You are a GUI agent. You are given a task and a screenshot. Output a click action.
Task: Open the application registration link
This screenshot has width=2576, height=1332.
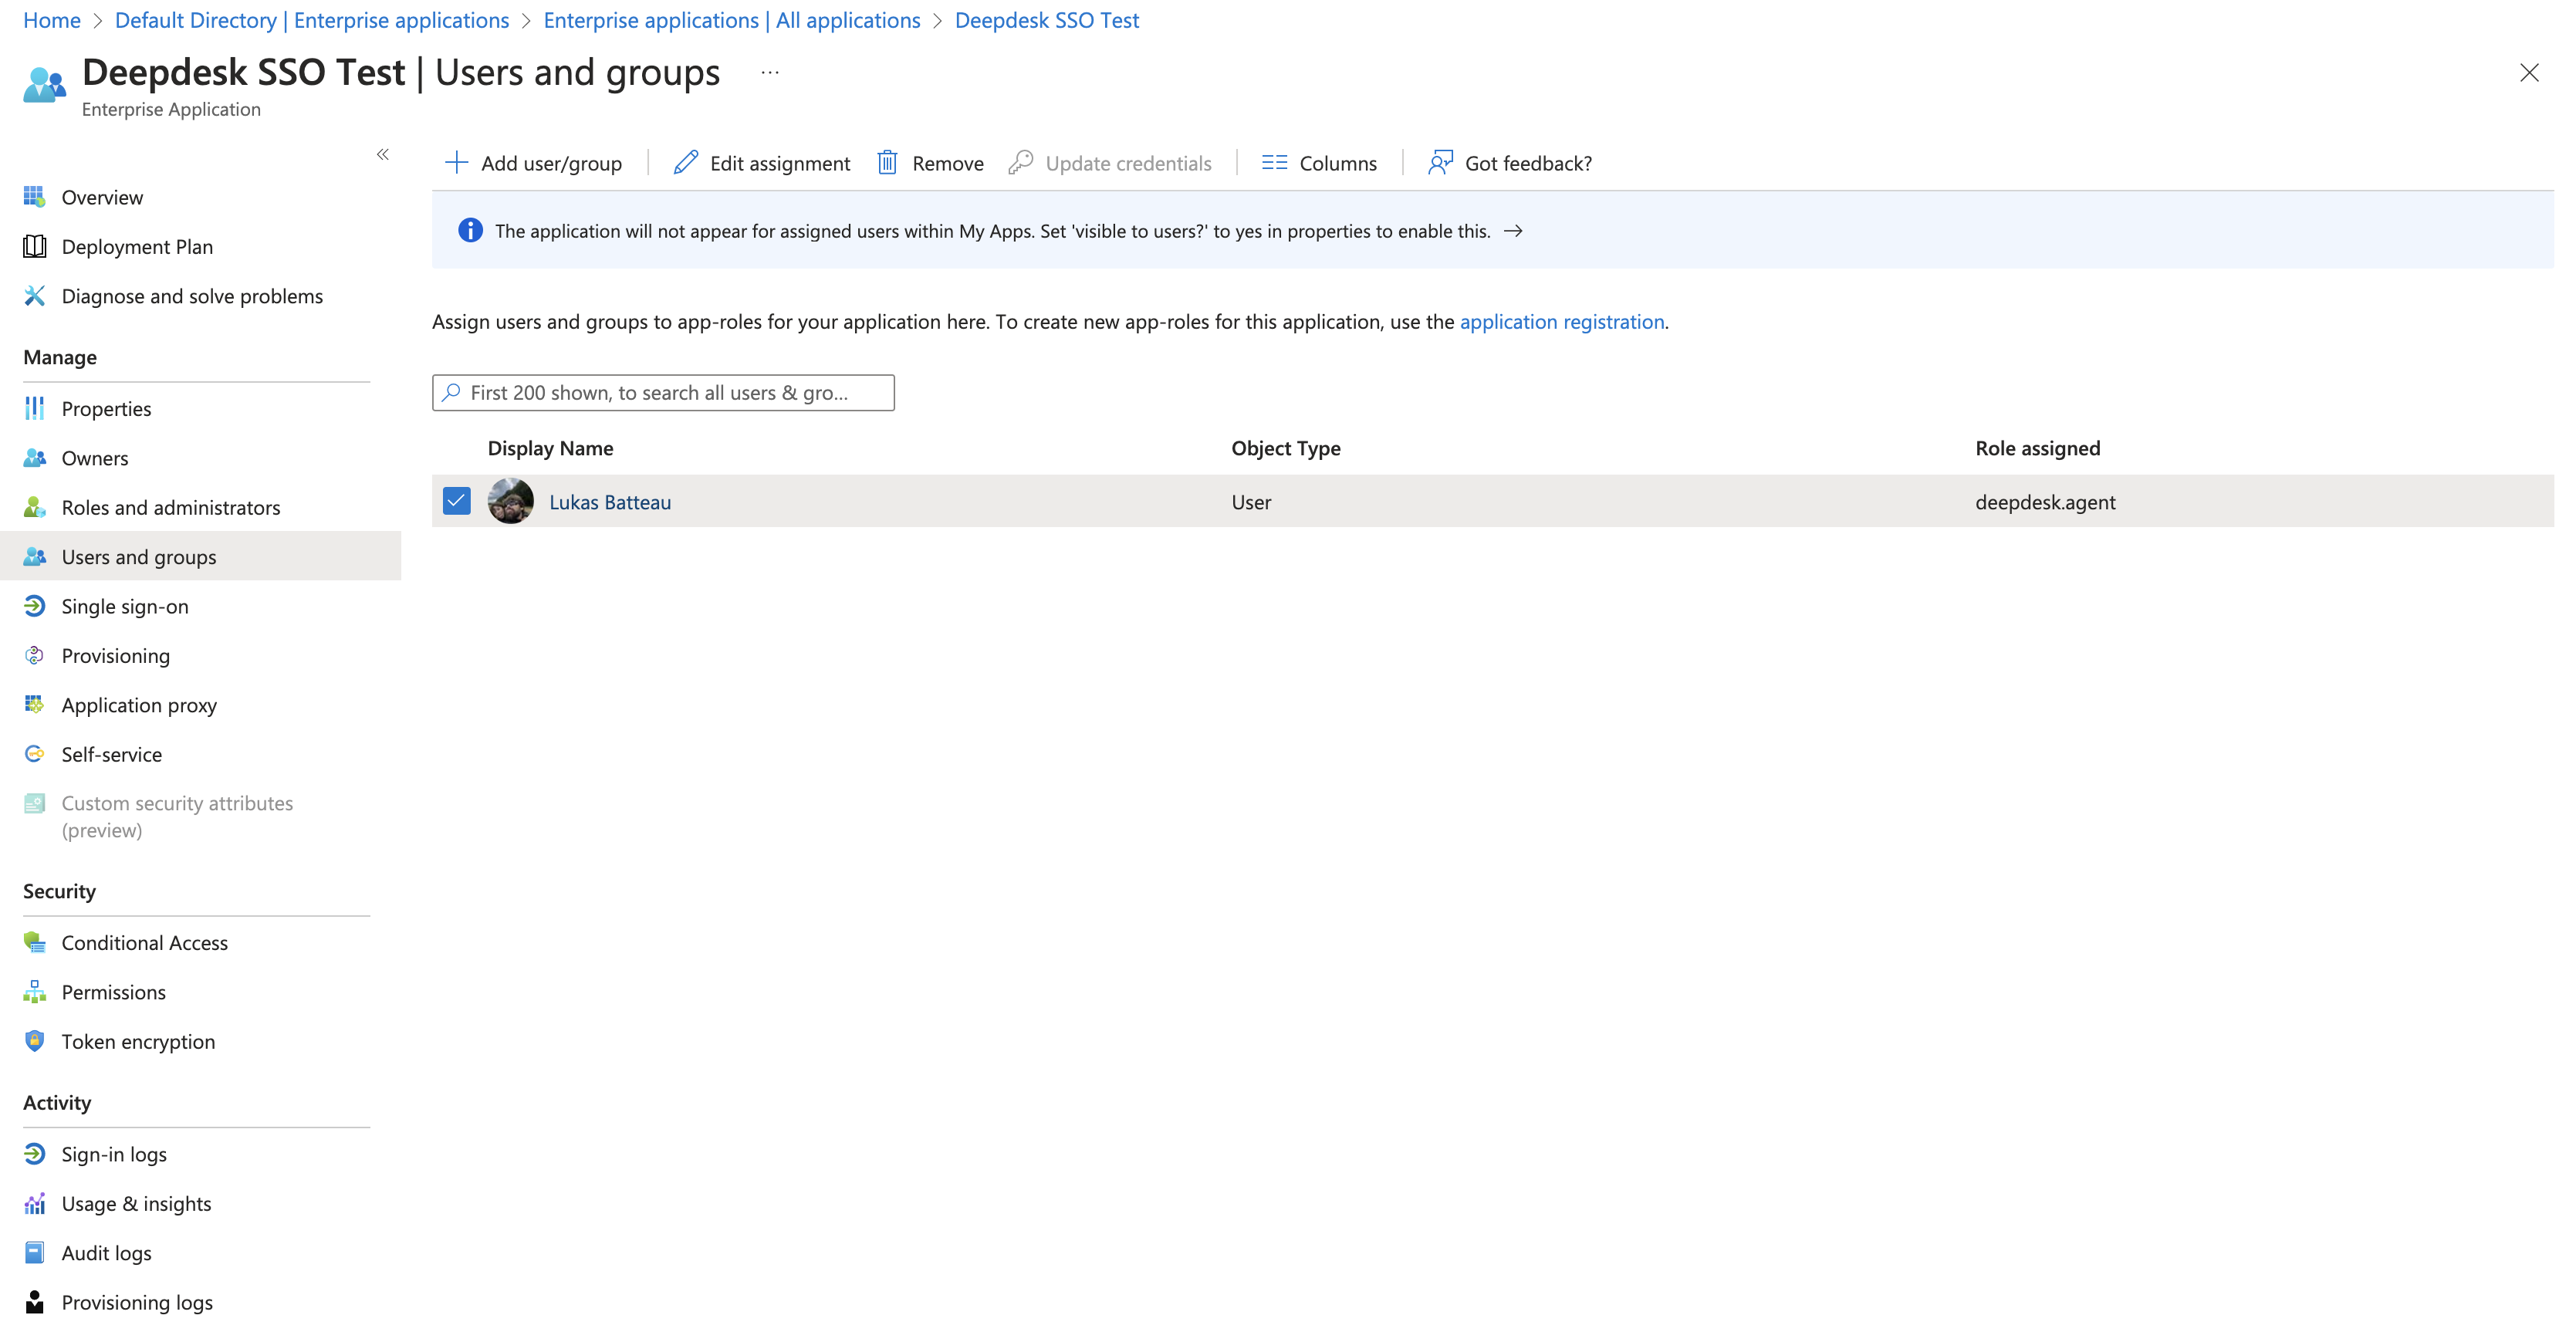tap(1561, 322)
